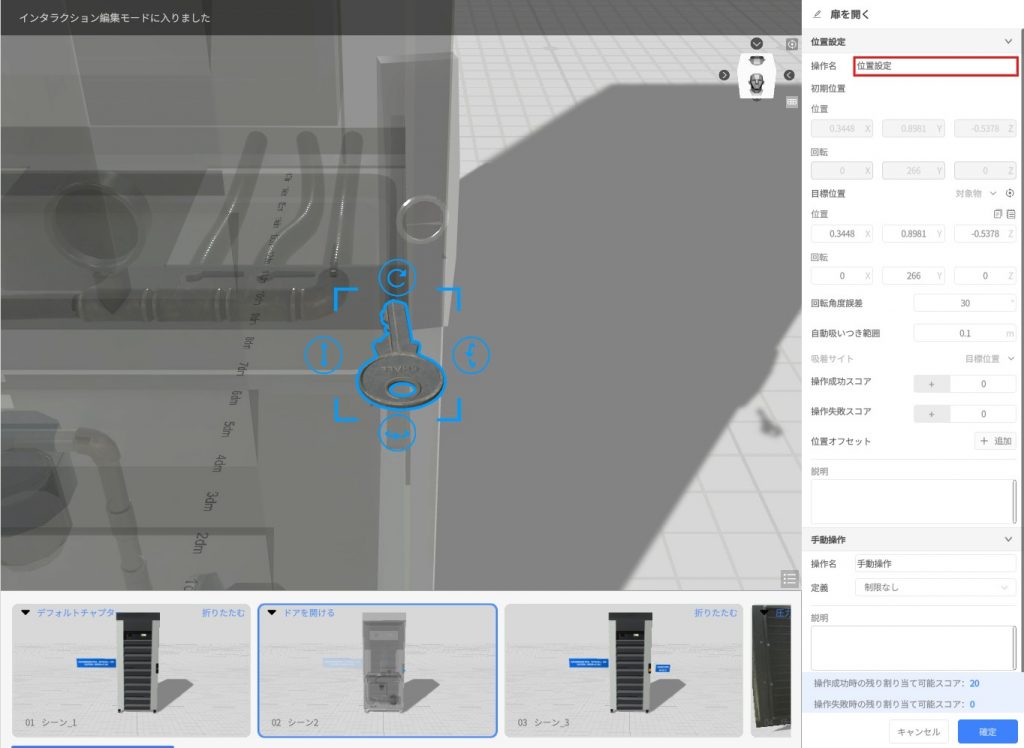Click the horizontal move gizmo below the key
The width and height of the screenshot is (1024, 748).
pyautogui.click(x=397, y=434)
